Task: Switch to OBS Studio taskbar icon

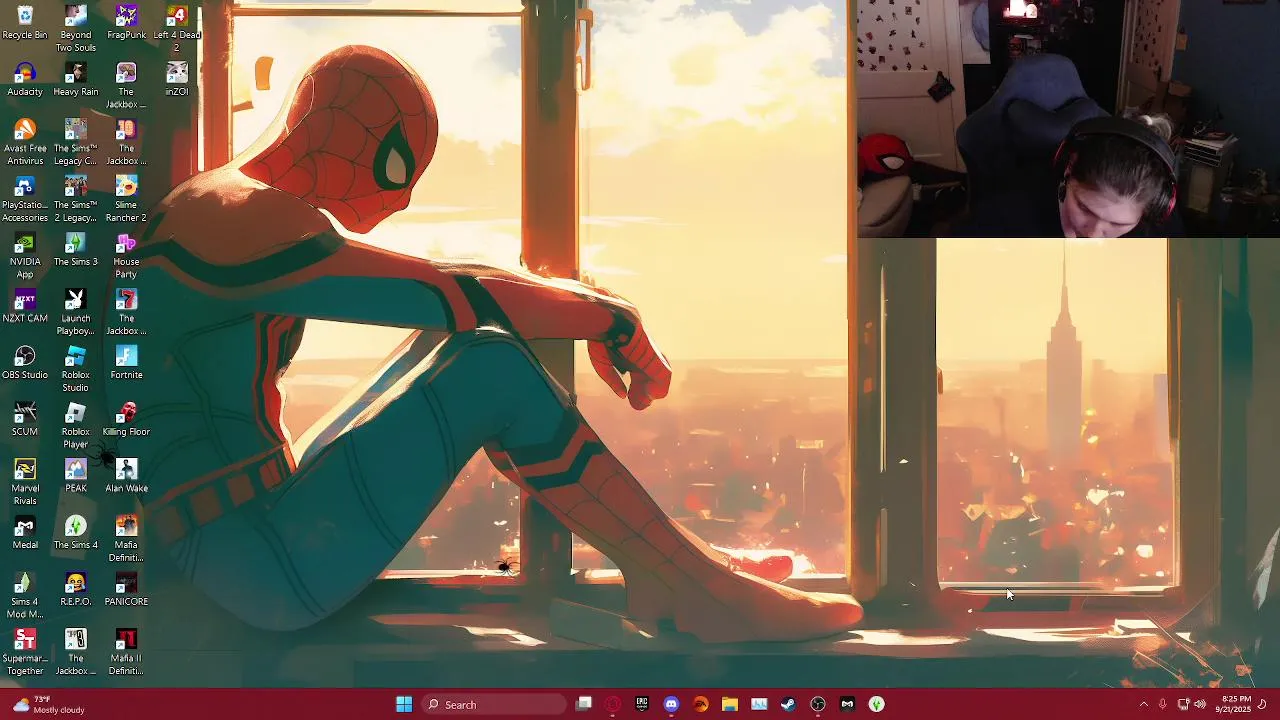Action: pyautogui.click(x=818, y=704)
